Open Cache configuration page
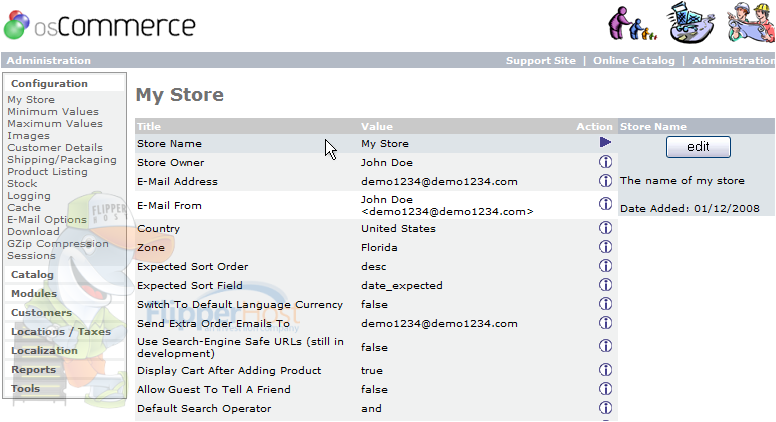776x422 pixels. coord(24,207)
